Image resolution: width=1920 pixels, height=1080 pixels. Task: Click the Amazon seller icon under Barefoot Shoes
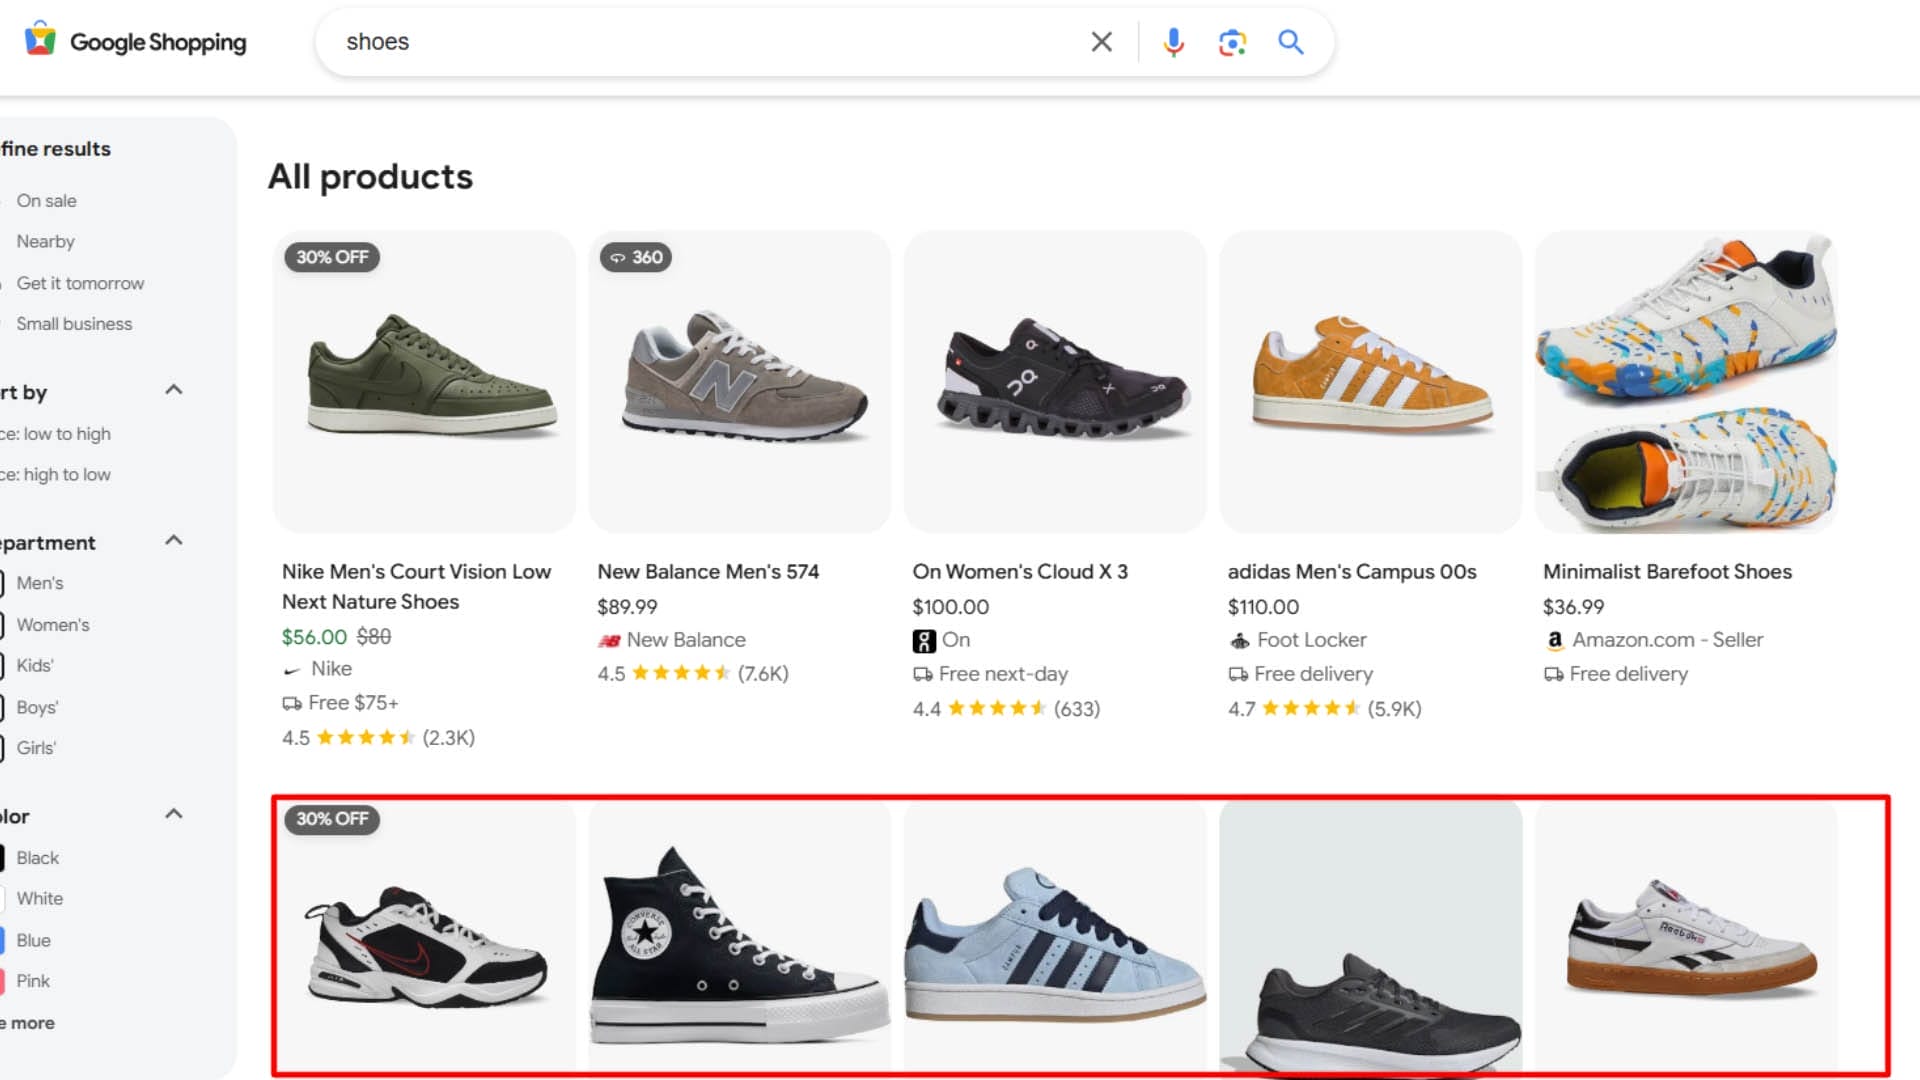1556,640
